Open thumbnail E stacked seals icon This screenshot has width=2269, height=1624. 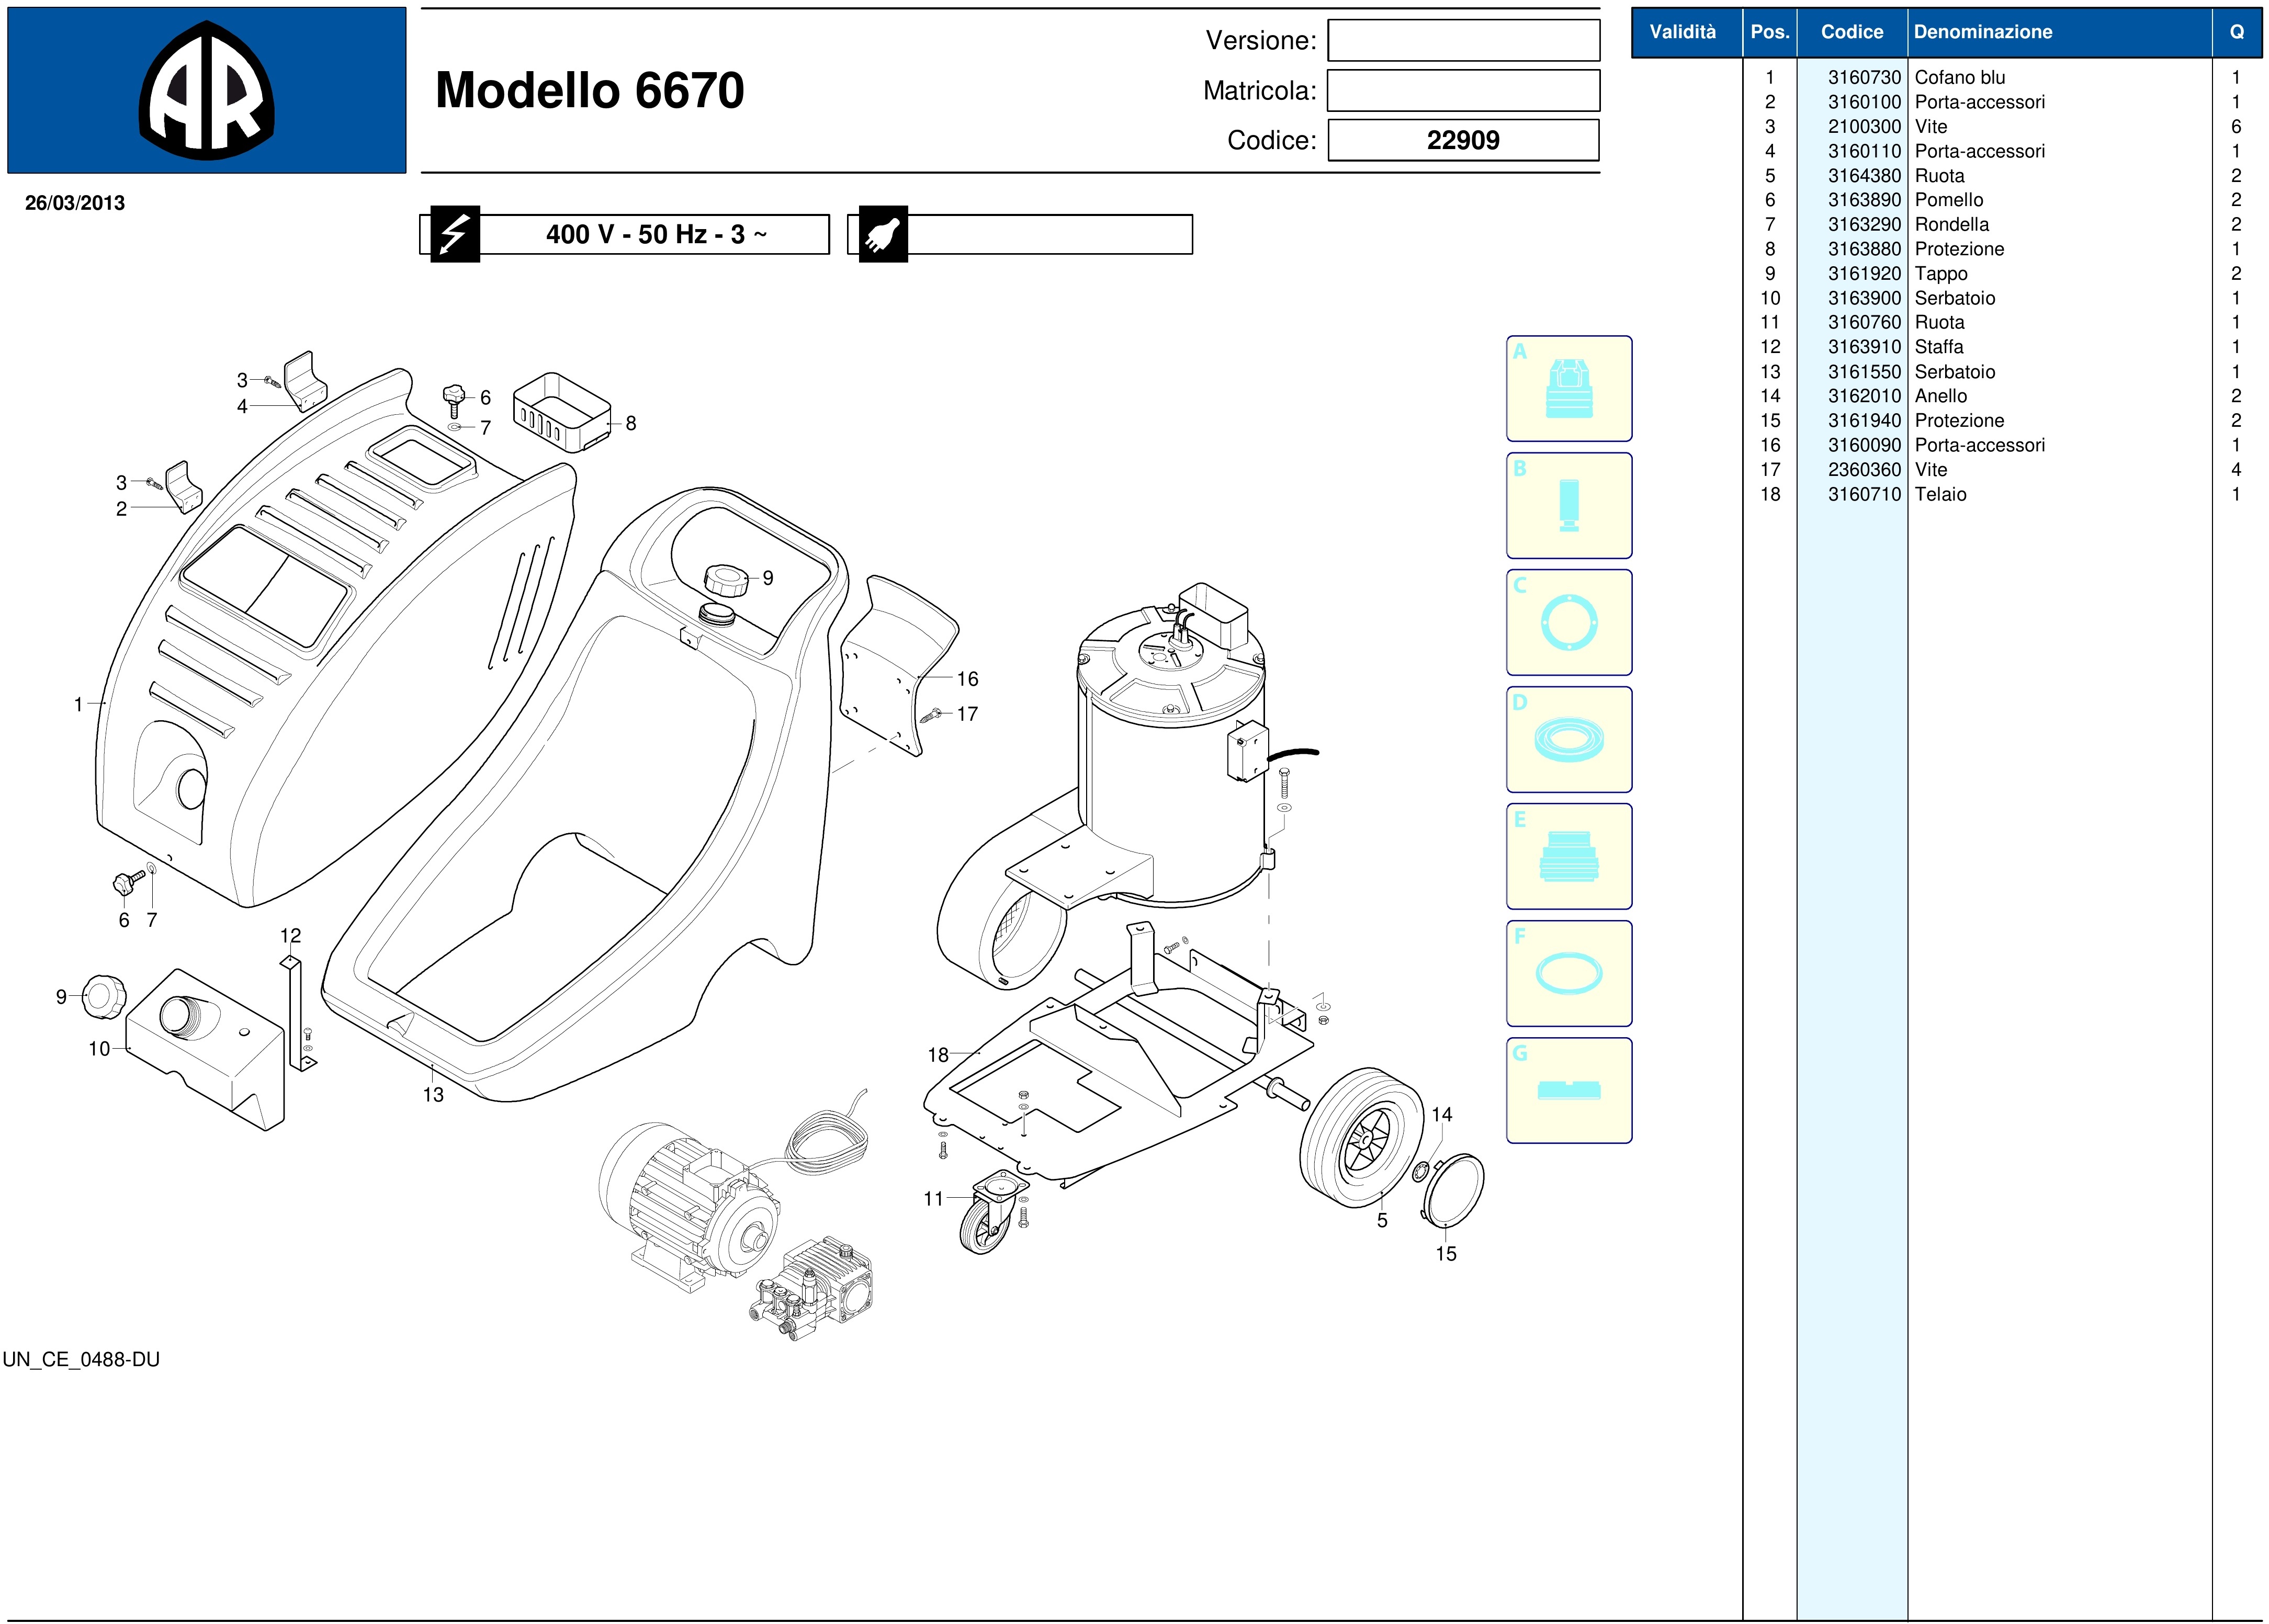1568,857
